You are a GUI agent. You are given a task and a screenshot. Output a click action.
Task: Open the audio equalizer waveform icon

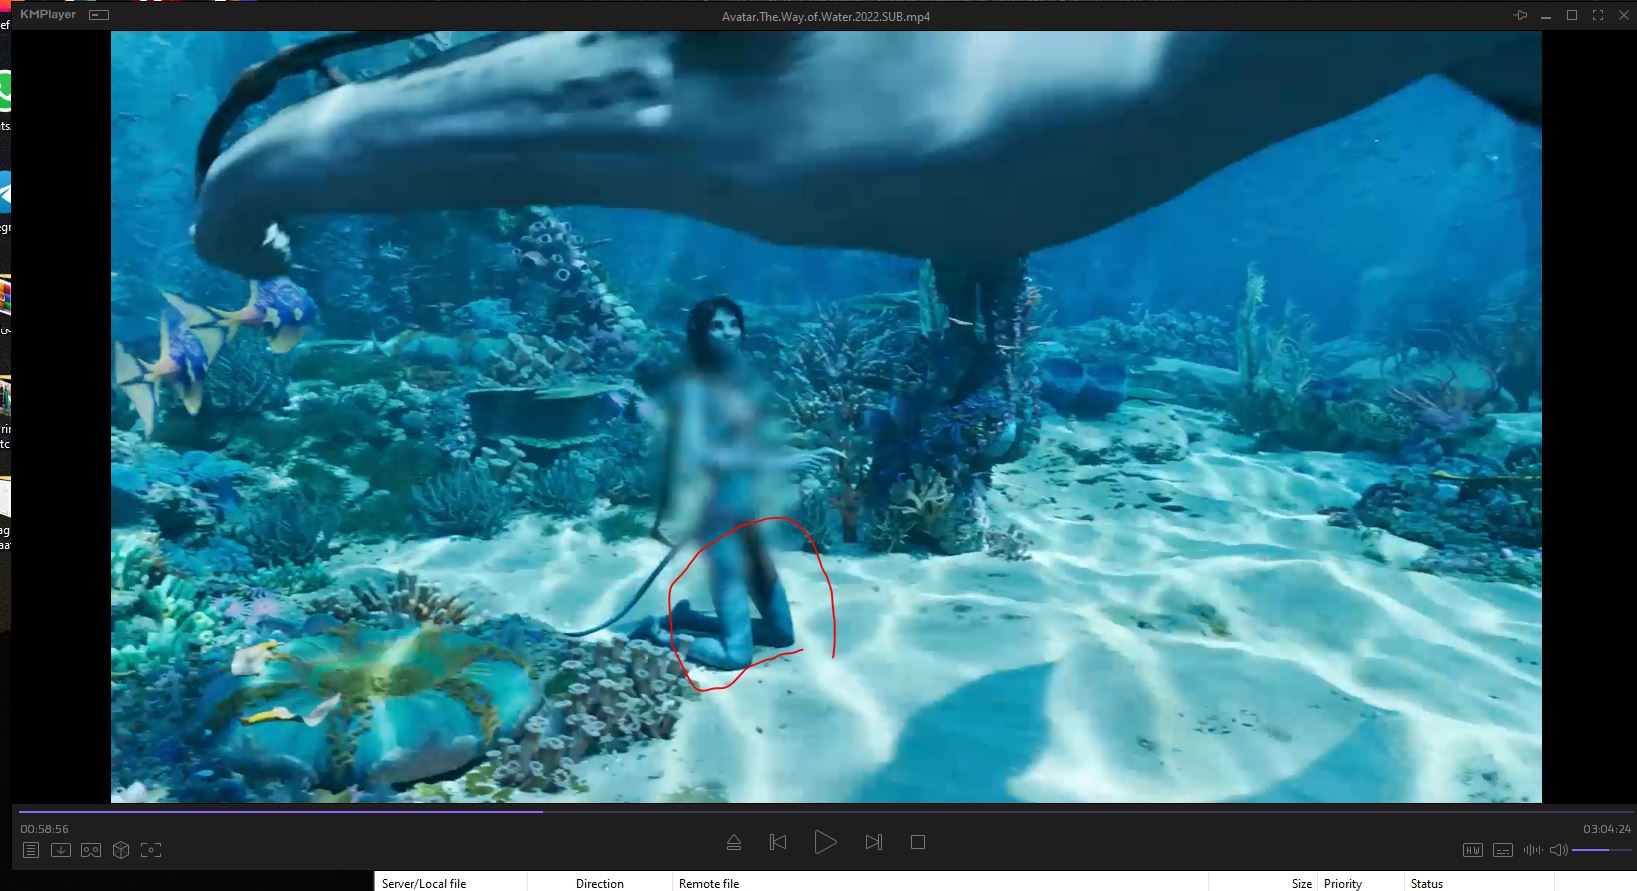point(1532,850)
